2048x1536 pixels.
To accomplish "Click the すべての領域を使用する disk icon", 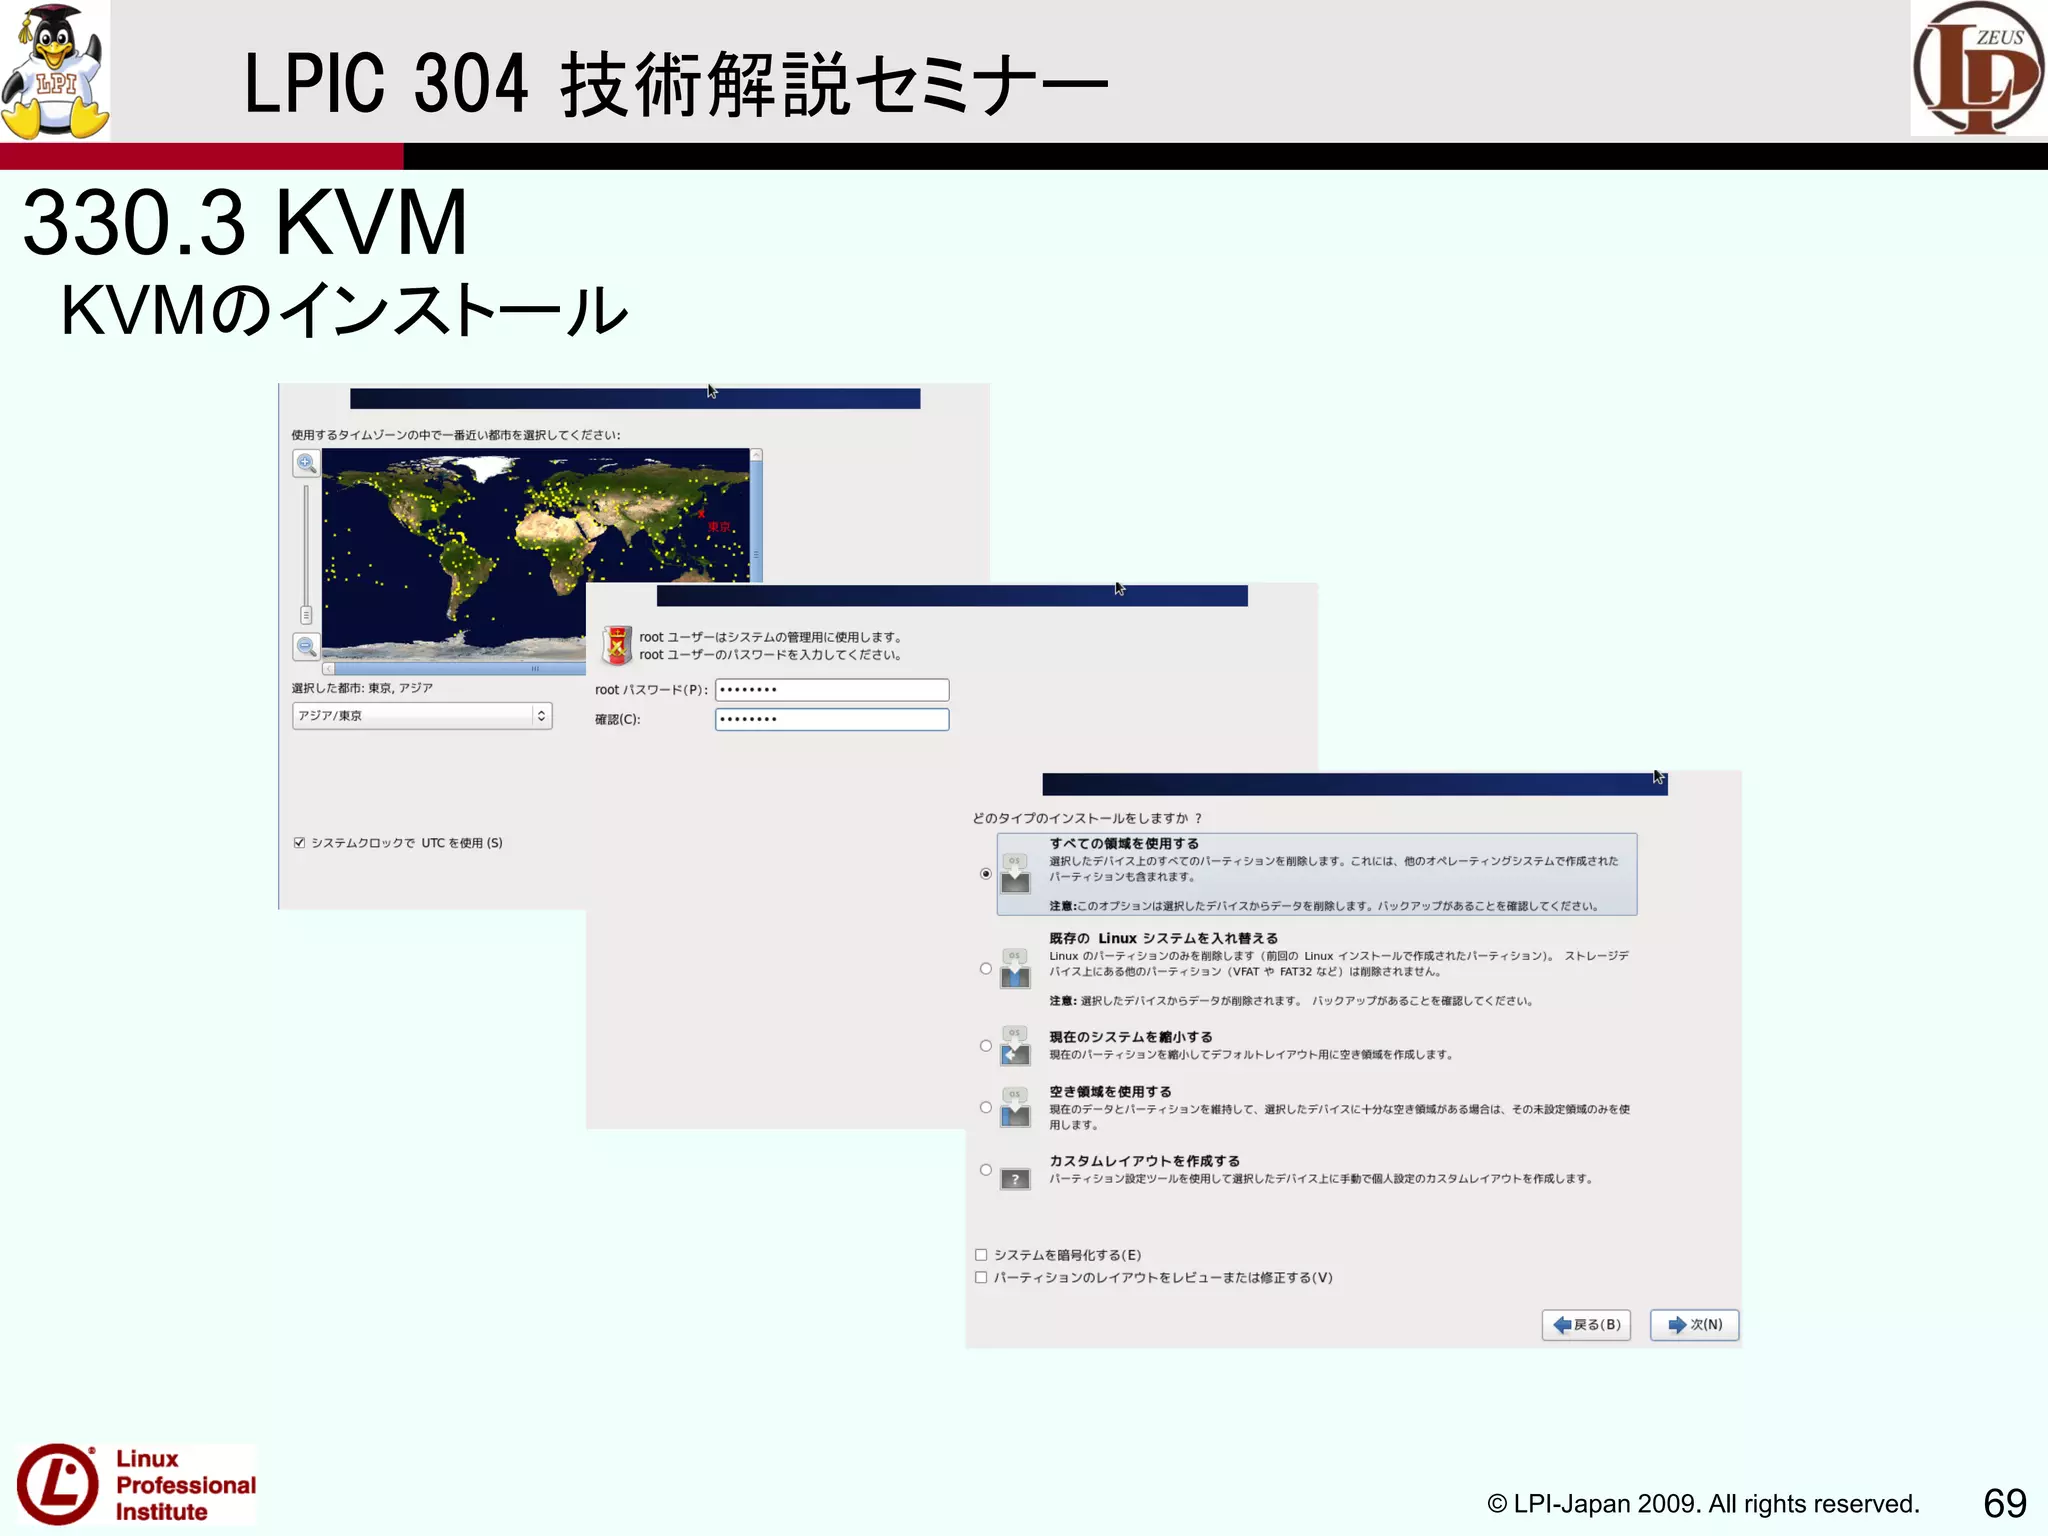I will pyautogui.click(x=1015, y=873).
